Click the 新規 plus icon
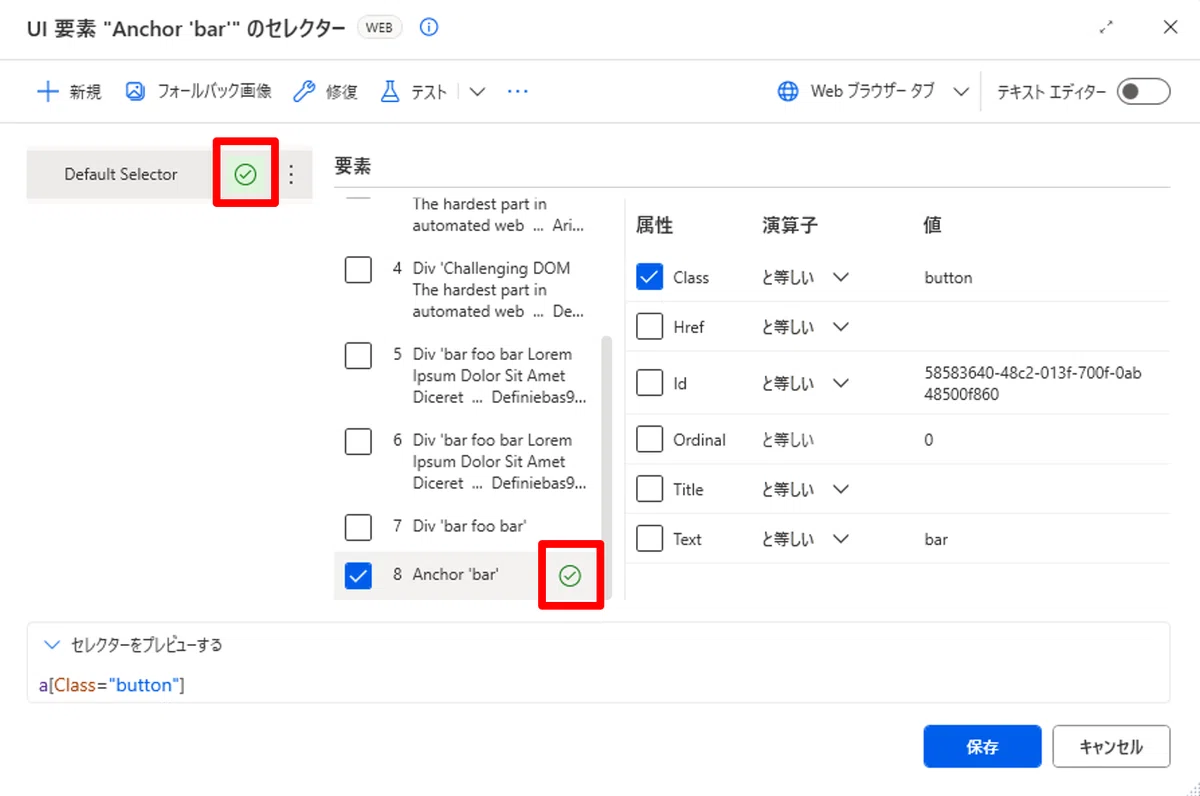 (x=47, y=92)
